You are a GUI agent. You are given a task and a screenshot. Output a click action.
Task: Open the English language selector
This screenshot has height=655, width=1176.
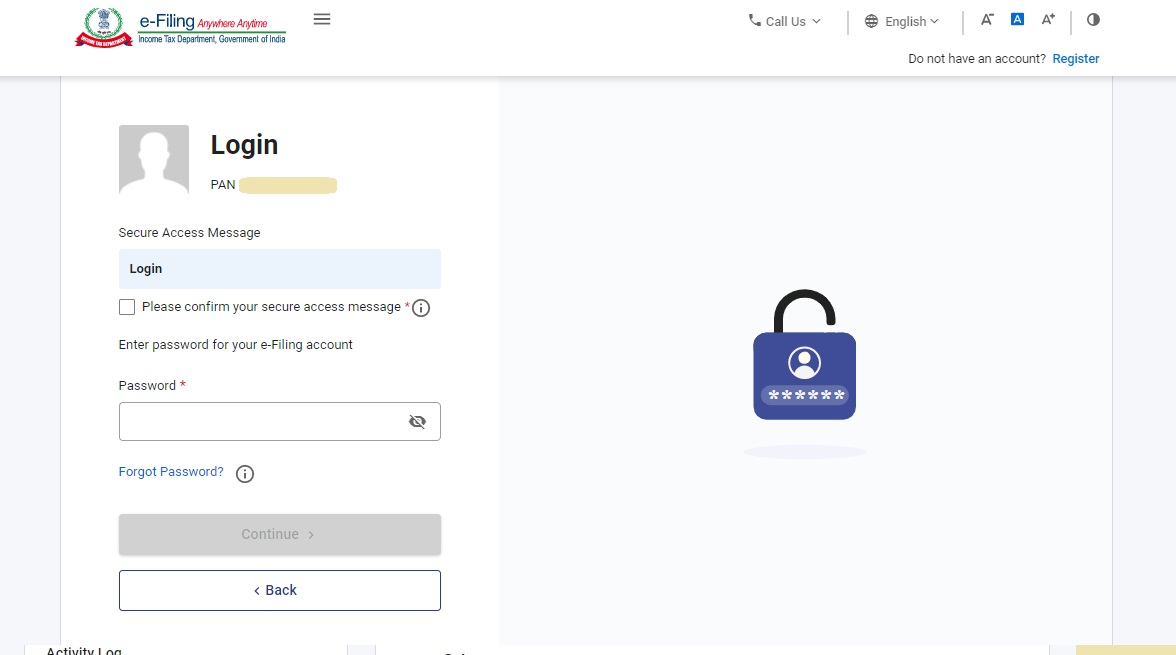coord(900,21)
